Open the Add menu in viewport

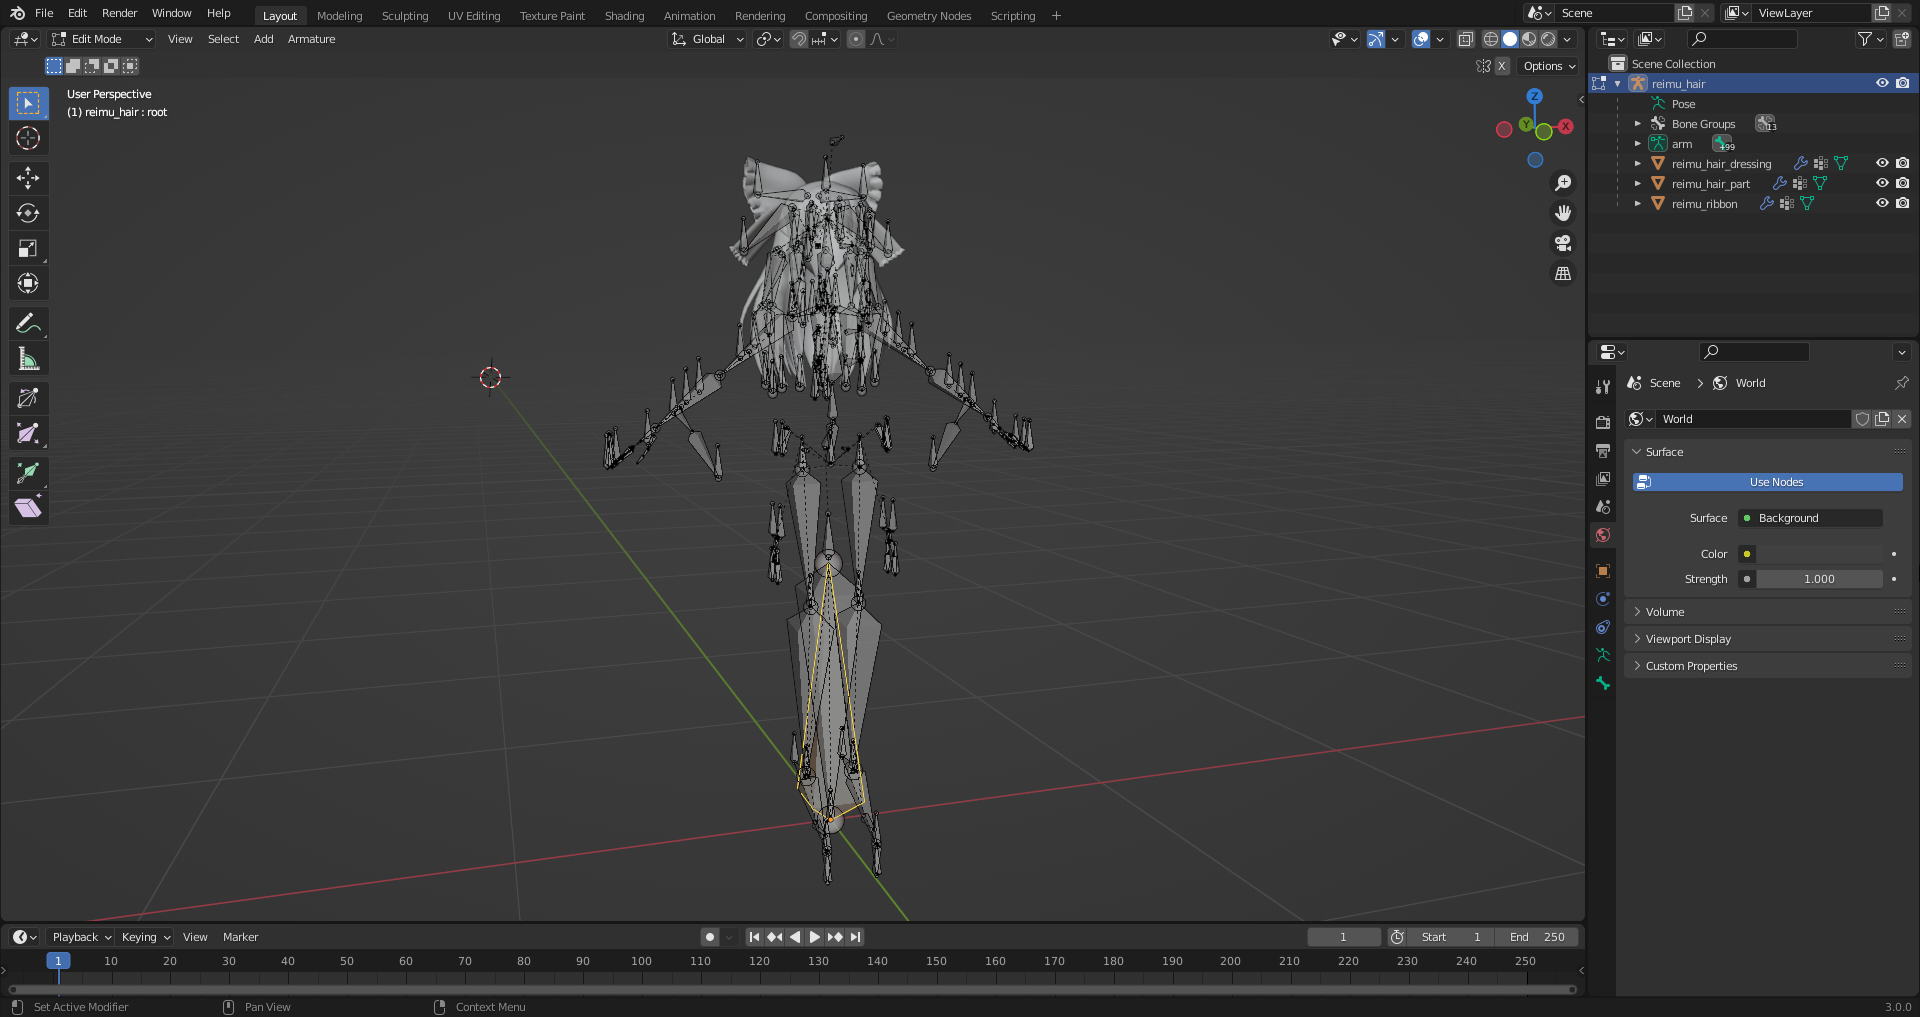[x=263, y=39]
